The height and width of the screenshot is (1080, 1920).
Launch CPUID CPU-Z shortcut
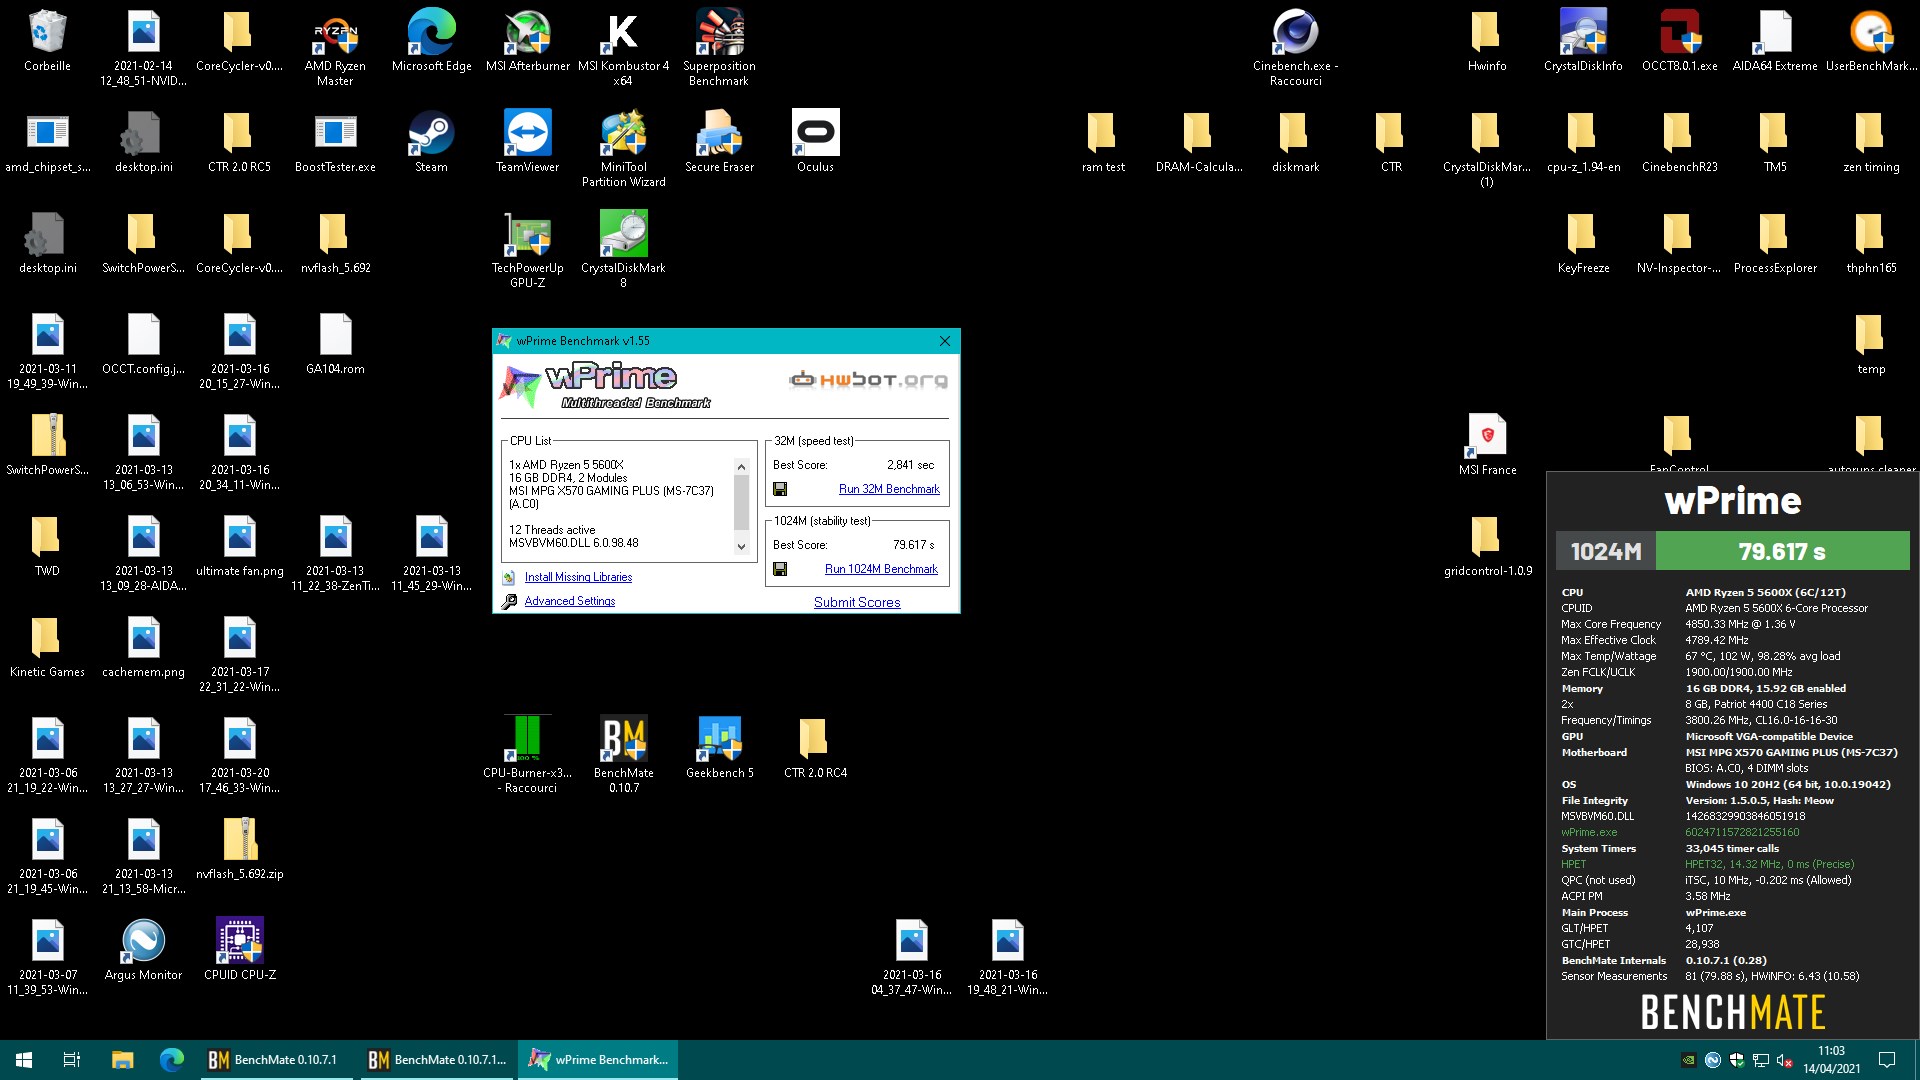click(239, 949)
